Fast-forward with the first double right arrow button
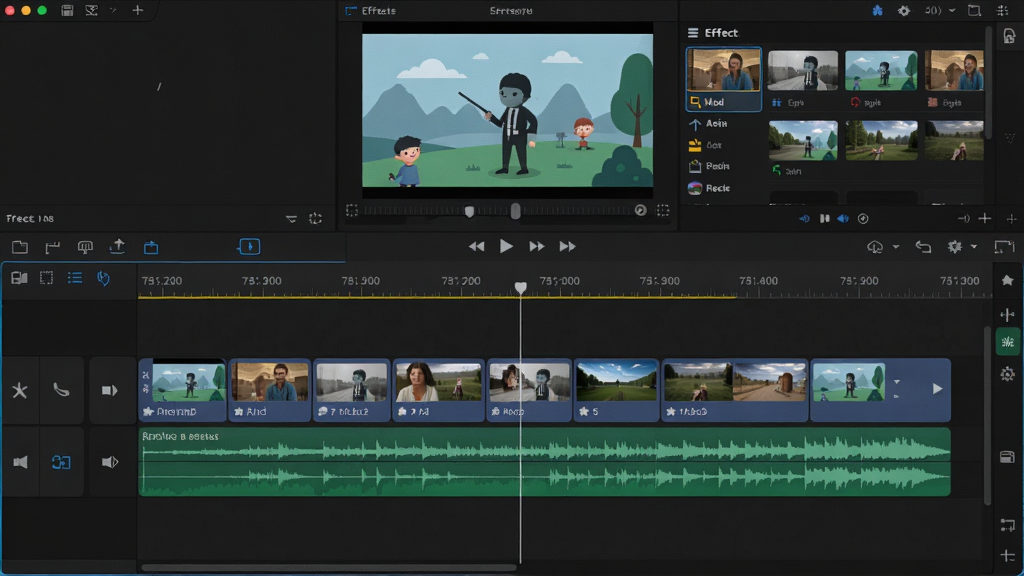This screenshot has height=576, width=1024. [537, 246]
